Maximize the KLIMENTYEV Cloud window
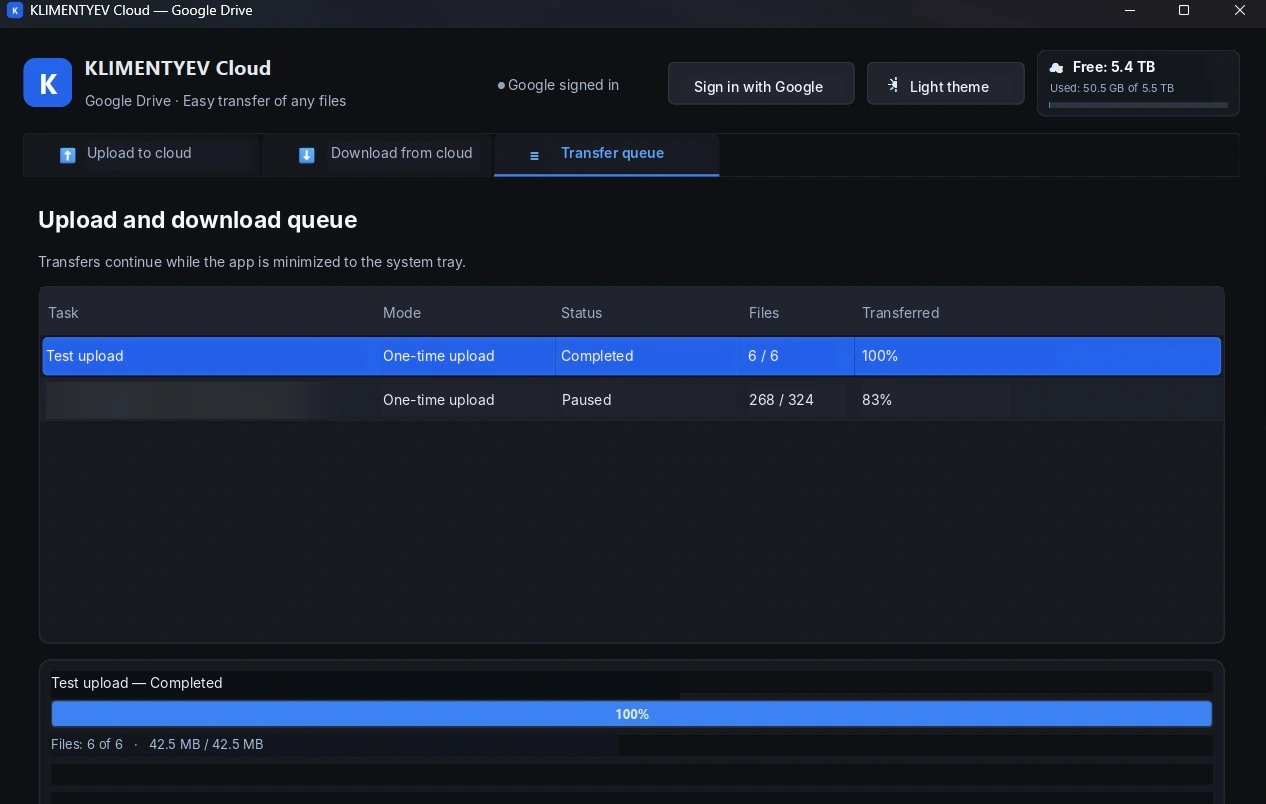 click(x=1184, y=10)
